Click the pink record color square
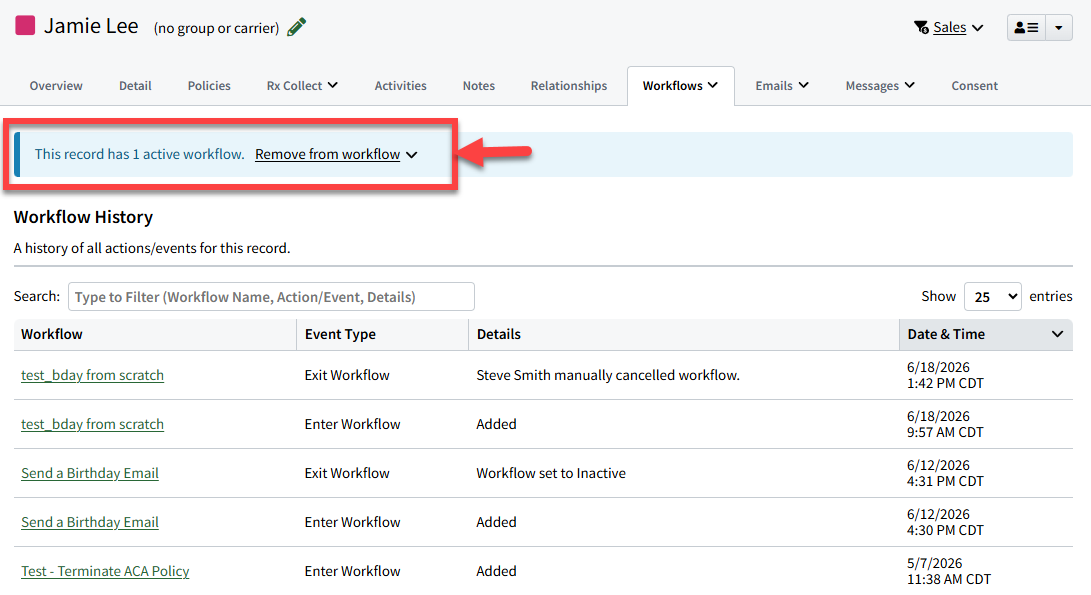1091x595 pixels. click(25, 26)
